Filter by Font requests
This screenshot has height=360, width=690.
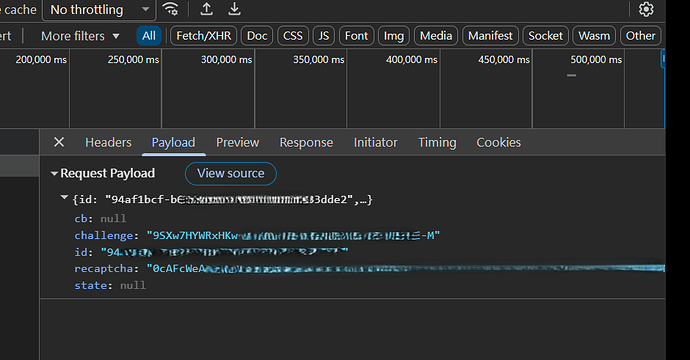point(356,36)
